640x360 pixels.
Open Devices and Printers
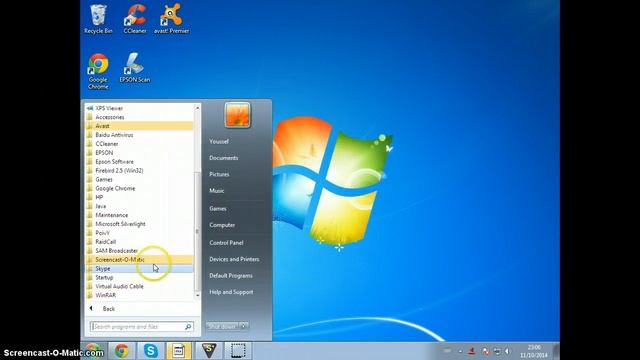coord(234,259)
